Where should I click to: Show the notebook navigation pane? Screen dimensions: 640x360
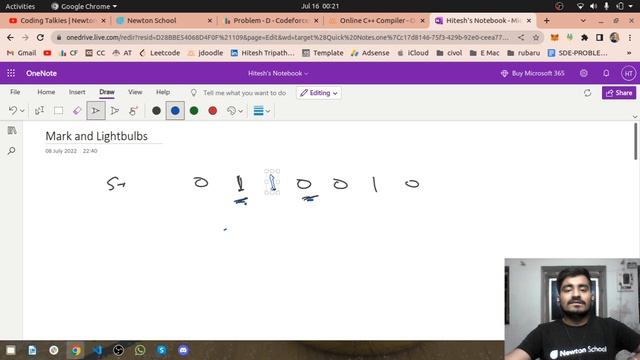click(x=12, y=131)
